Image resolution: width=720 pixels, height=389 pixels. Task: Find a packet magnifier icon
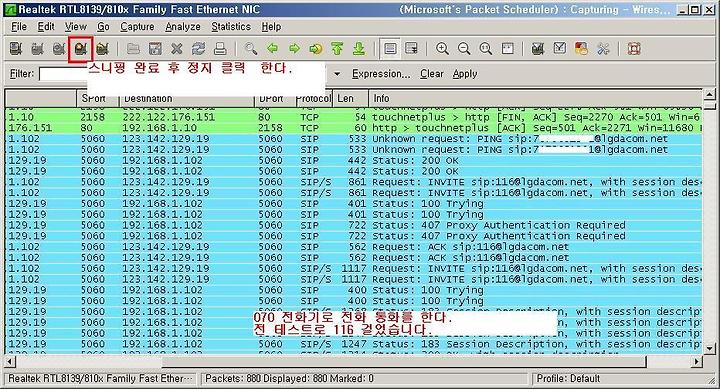251,49
